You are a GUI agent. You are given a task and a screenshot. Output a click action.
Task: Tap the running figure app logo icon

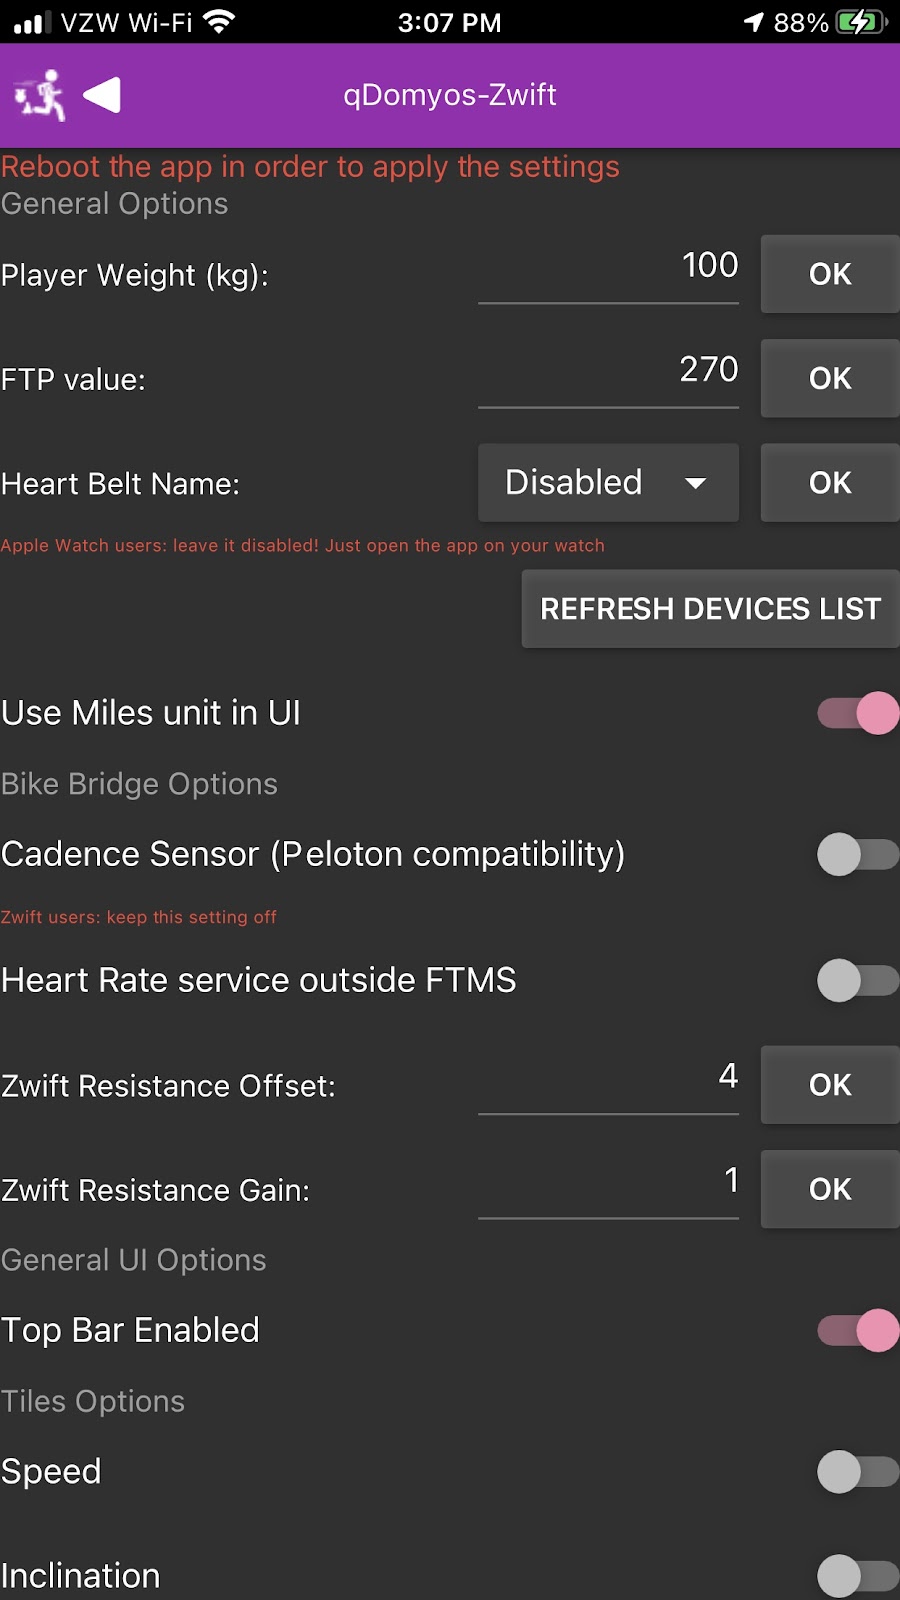(x=40, y=96)
